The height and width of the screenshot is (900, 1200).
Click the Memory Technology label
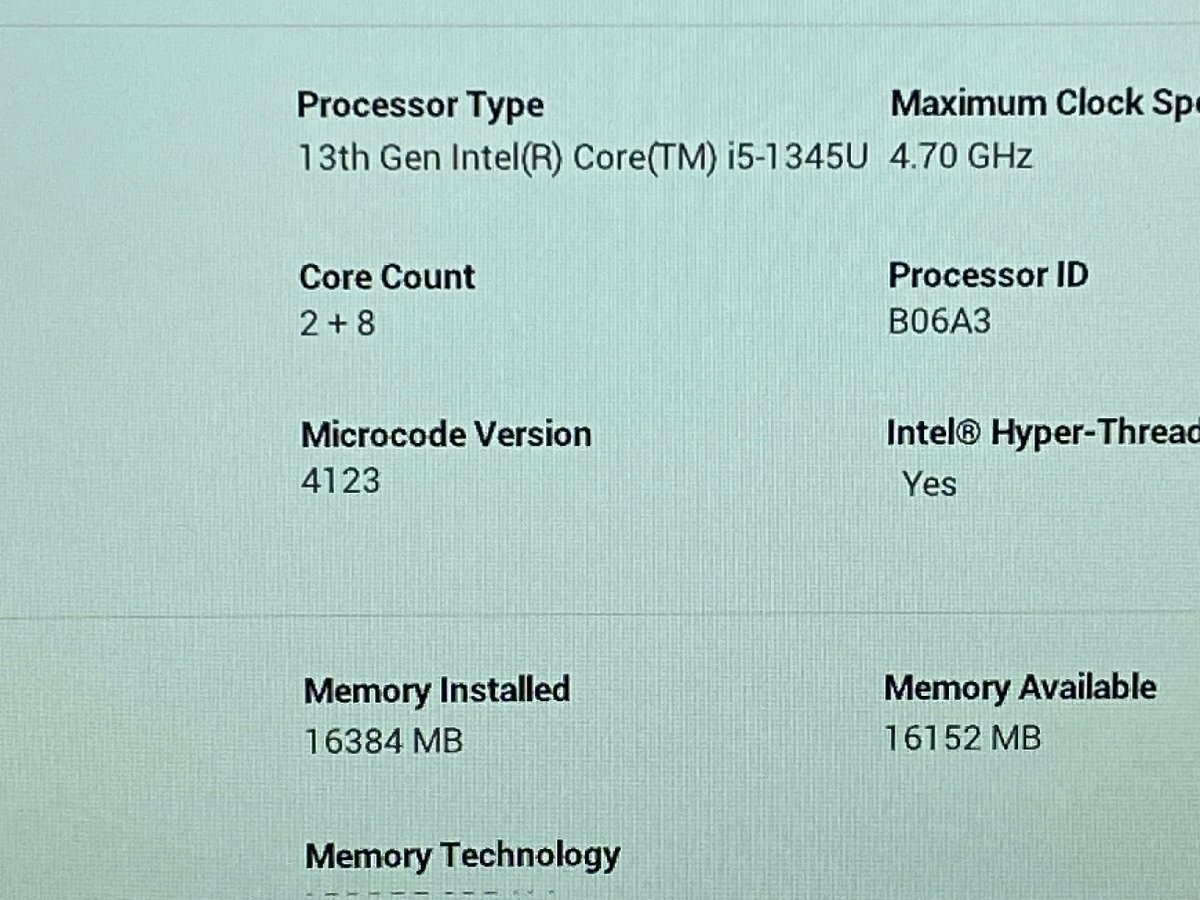pyautogui.click(x=462, y=856)
